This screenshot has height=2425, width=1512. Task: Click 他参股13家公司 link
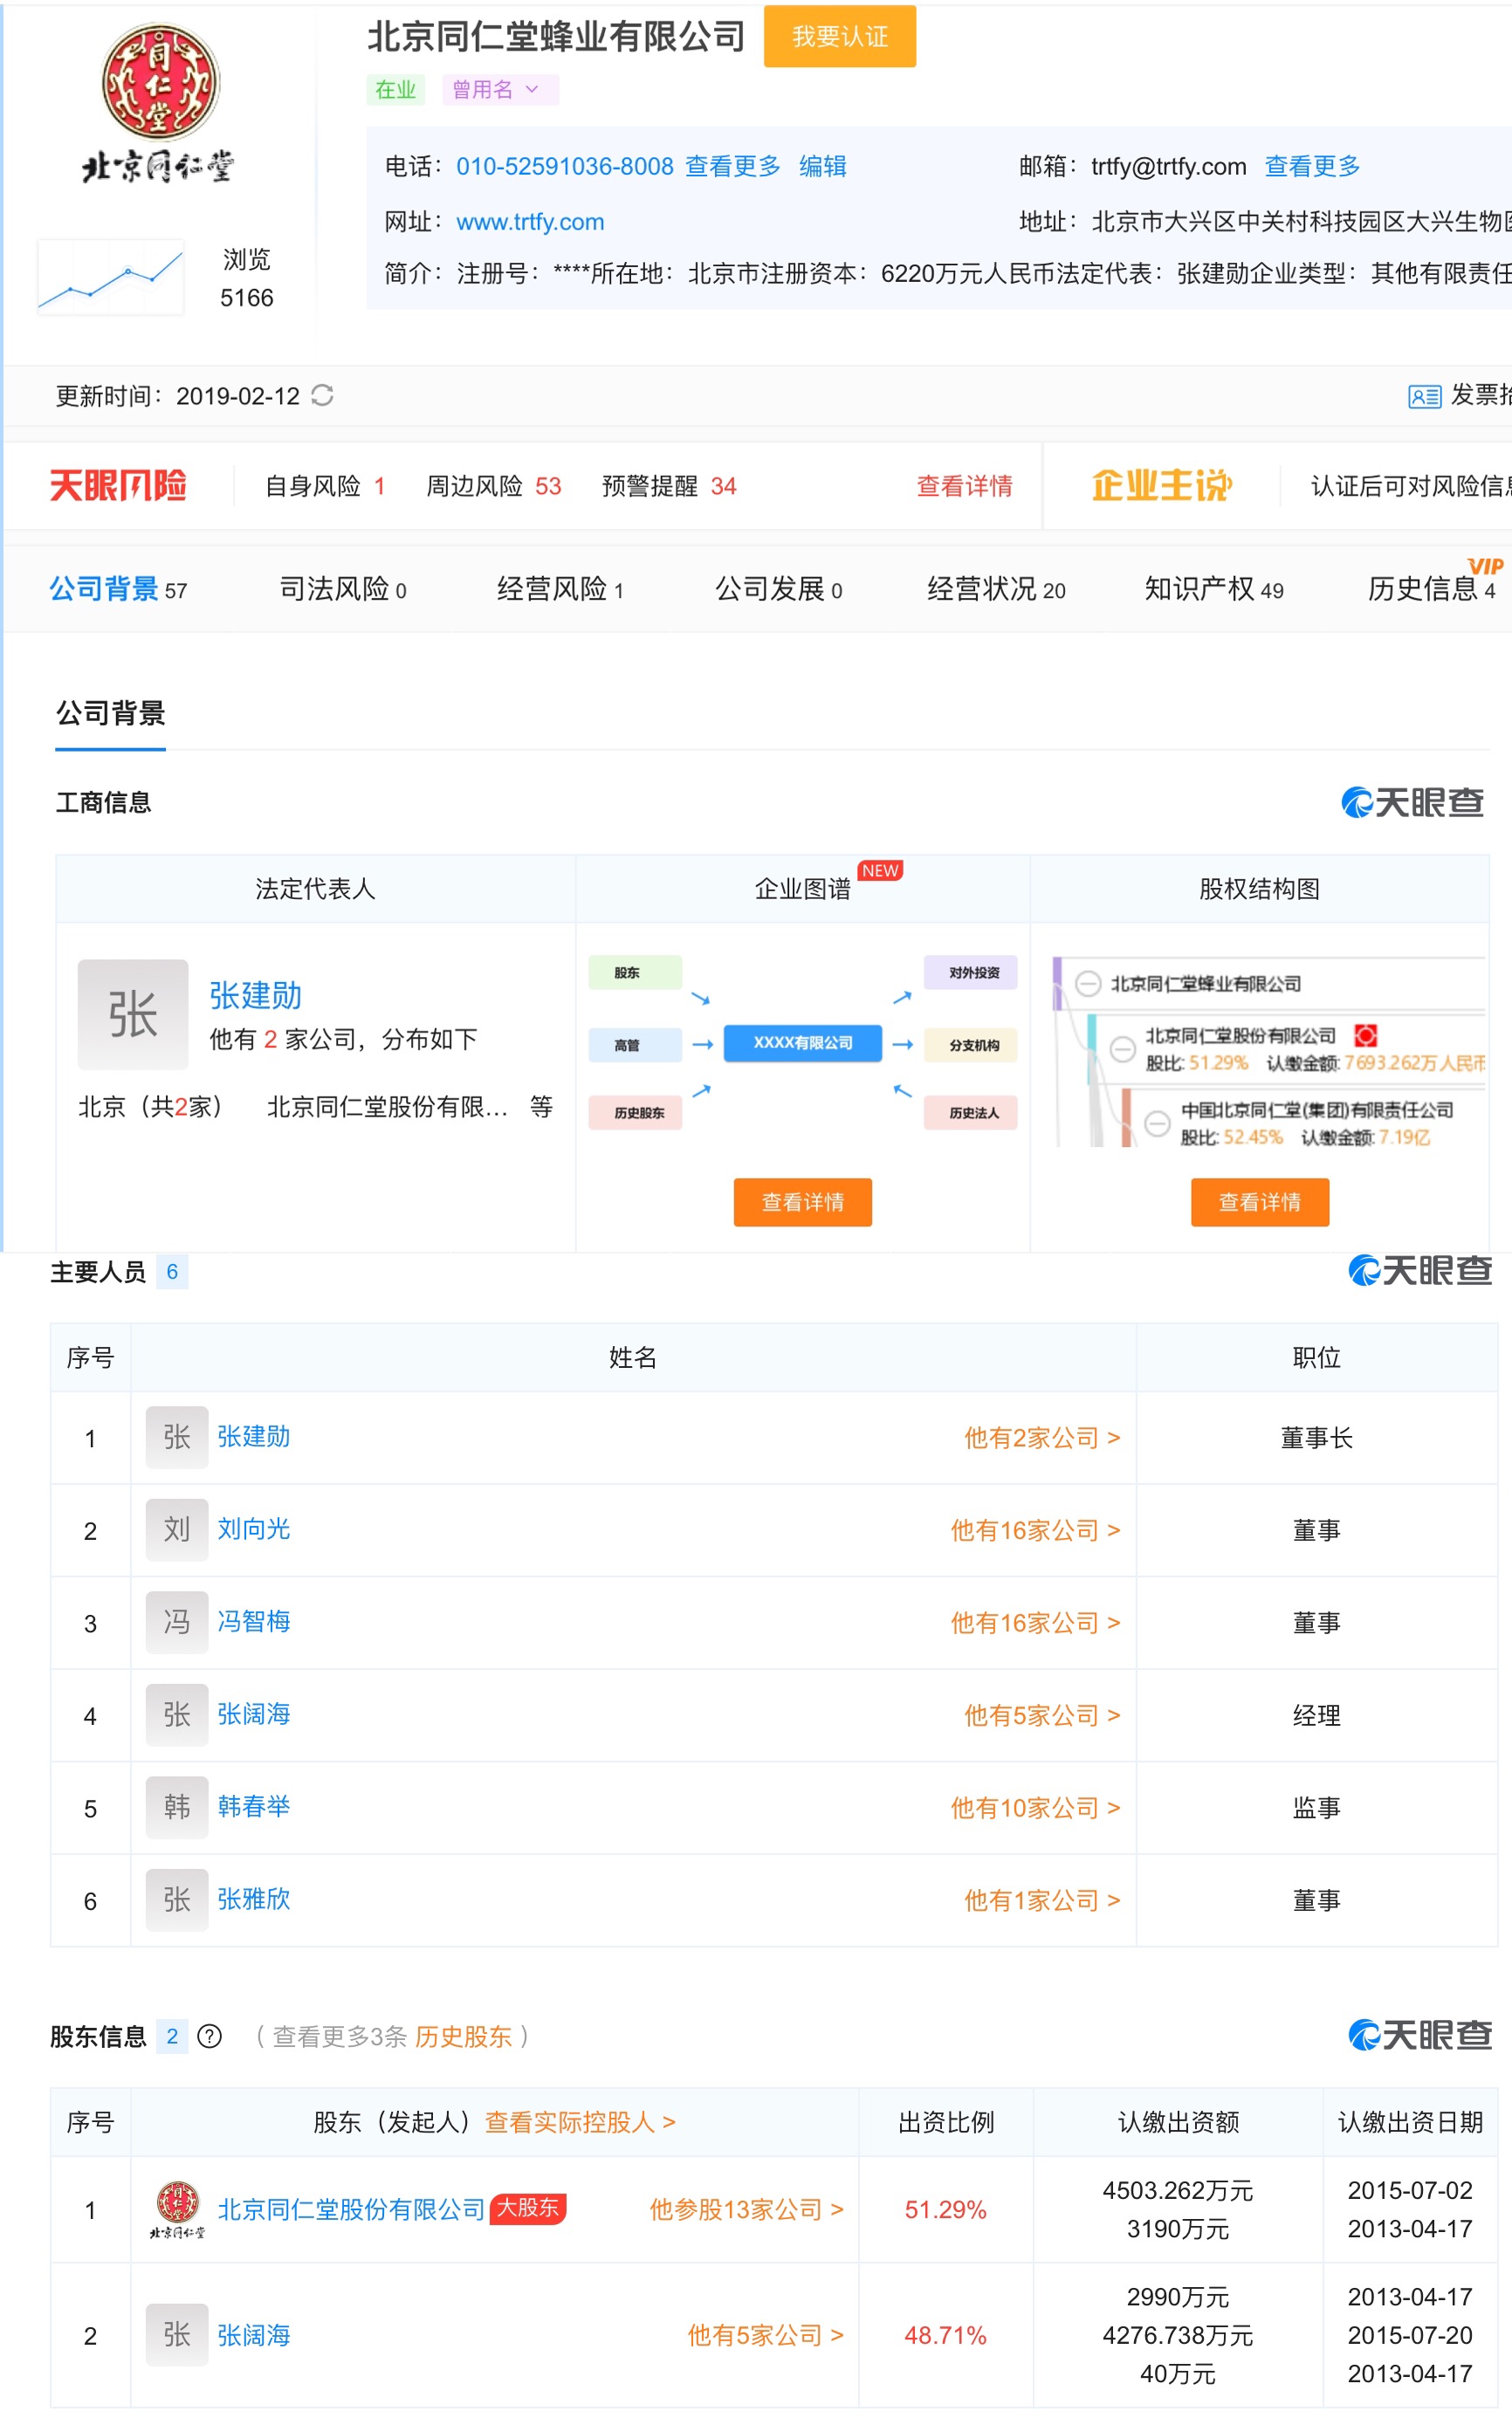[746, 2210]
